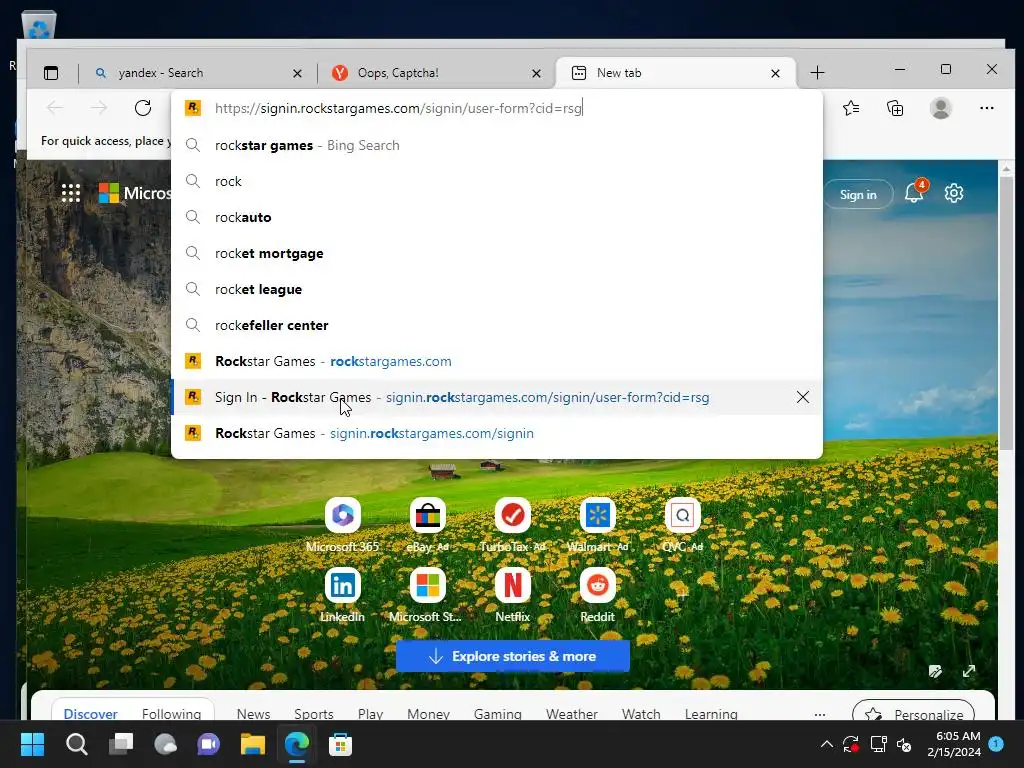Open Edge Settings and more menu
This screenshot has height=768, width=1024.
[x=986, y=108]
